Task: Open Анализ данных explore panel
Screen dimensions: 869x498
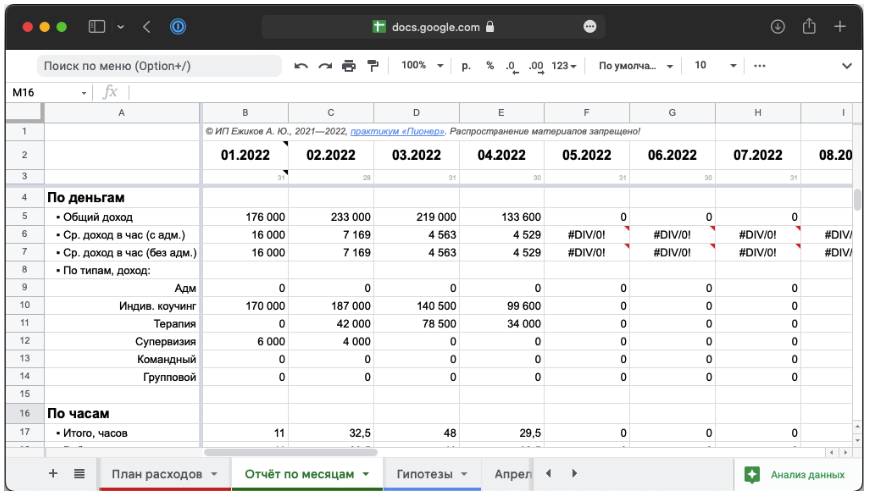Action: tap(795, 475)
